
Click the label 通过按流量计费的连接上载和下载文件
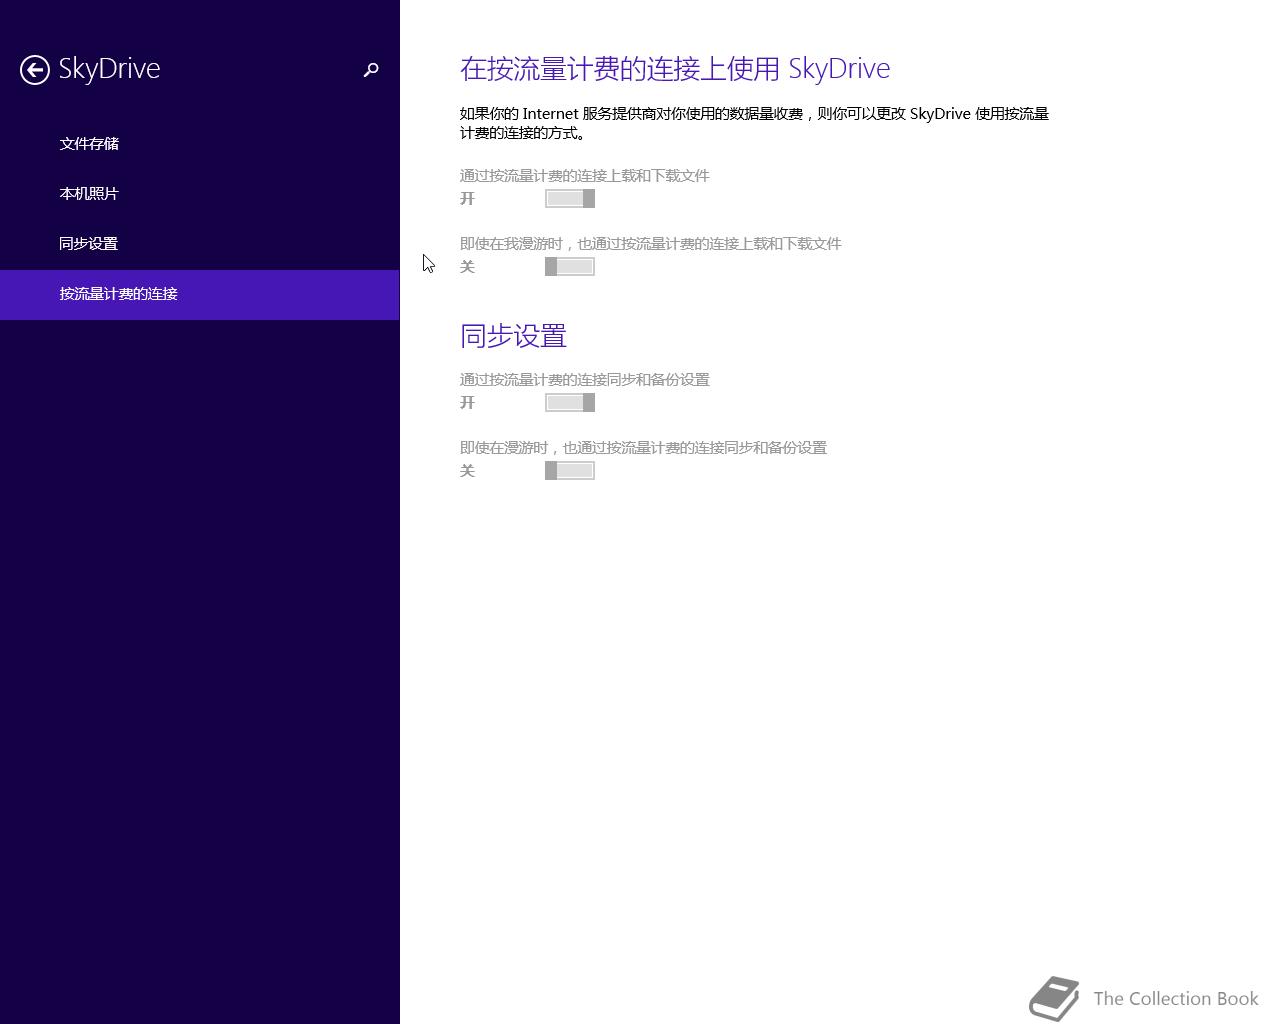(584, 176)
